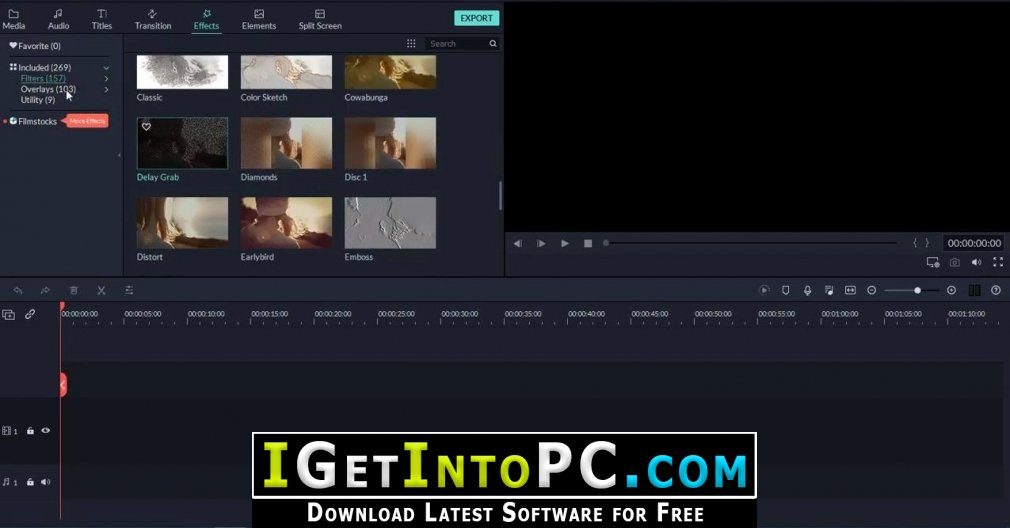Viewport: 1010px width, 528px height.
Task: Enter fullscreen preview mode
Action: click(998, 262)
